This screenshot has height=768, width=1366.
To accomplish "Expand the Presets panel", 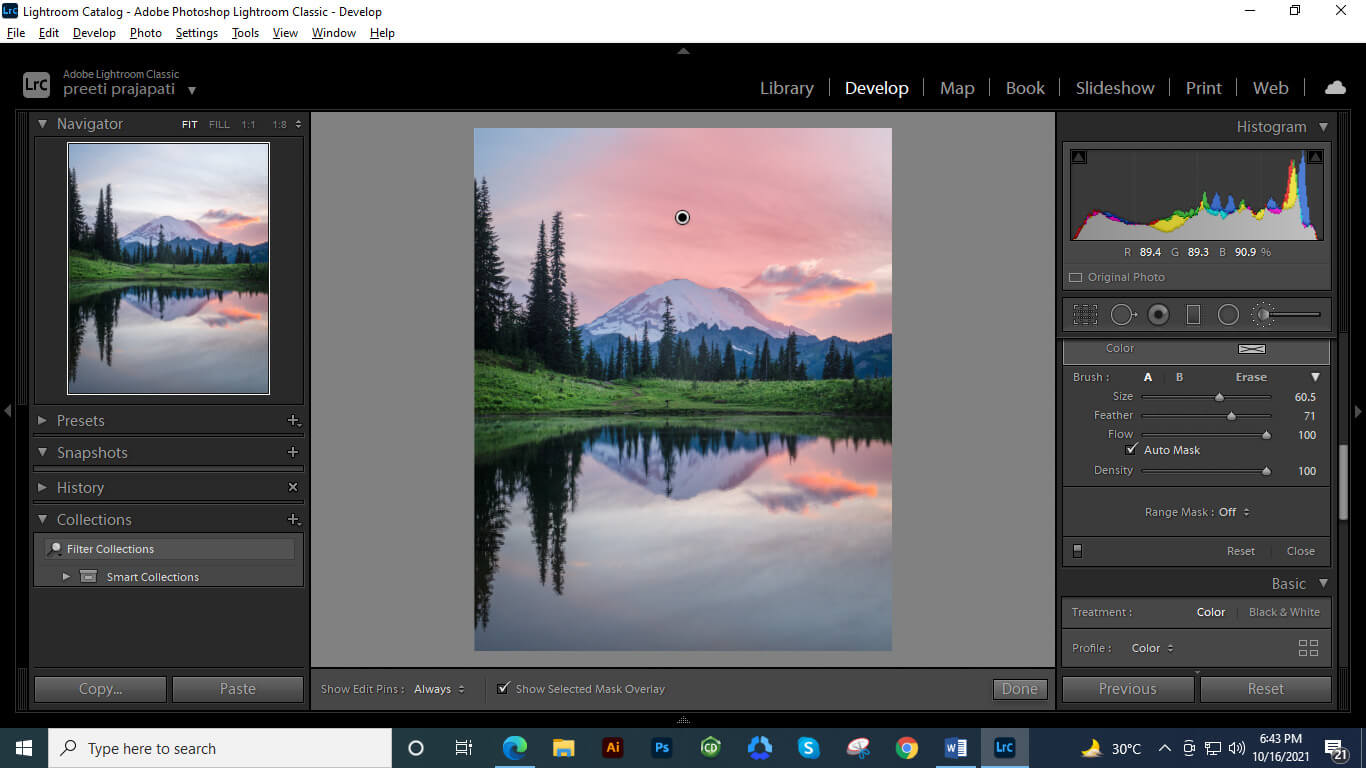I will (x=80, y=420).
